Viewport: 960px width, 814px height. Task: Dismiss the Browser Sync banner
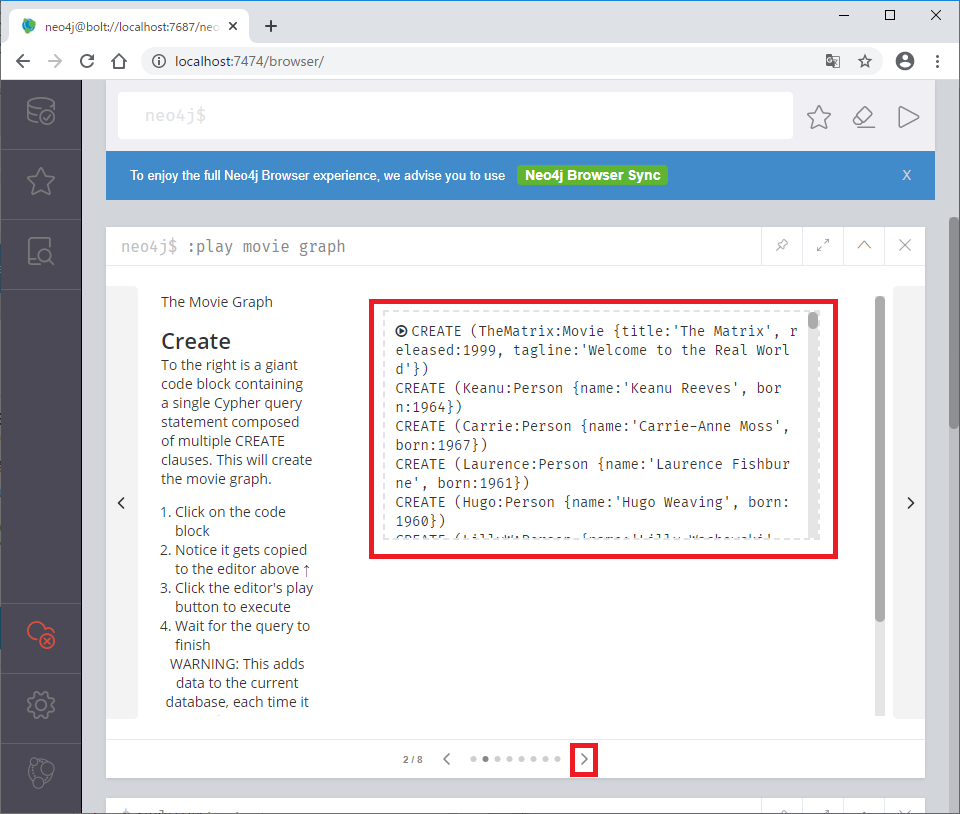click(x=907, y=176)
